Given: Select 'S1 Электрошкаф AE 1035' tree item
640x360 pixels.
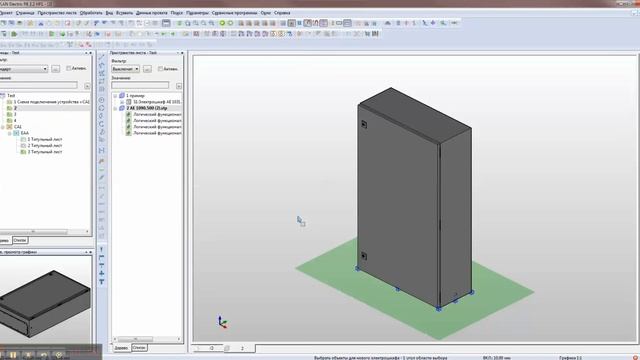Looking at the screenshot, I should [157, 102].
